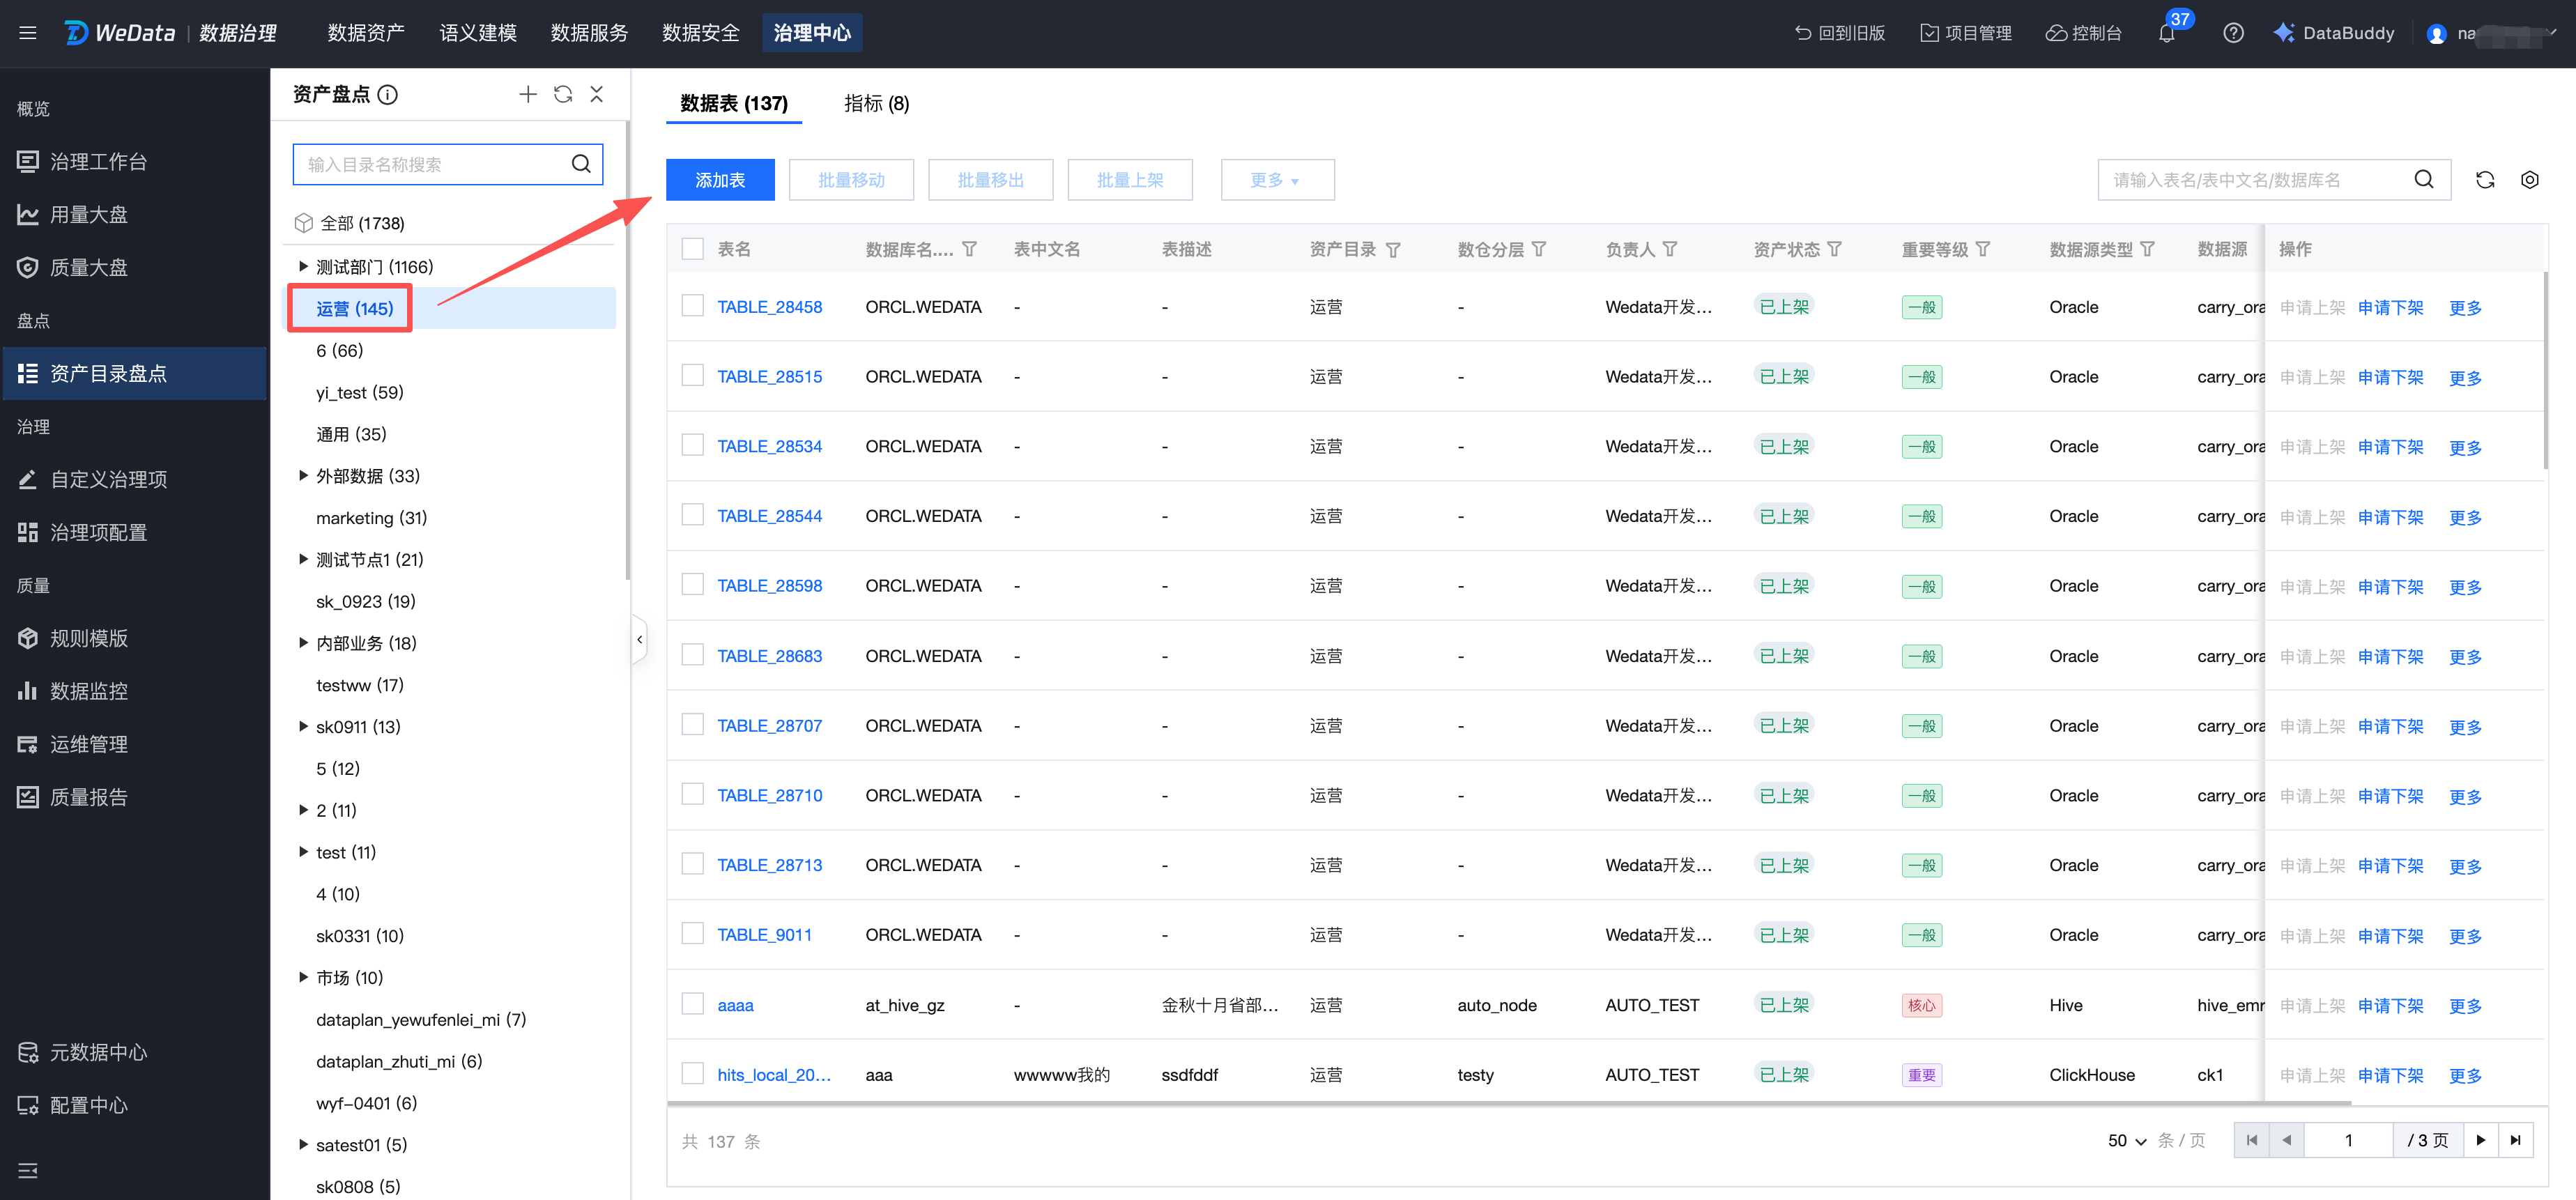The height and width of the screenshot is (1200, 2576).
Task: Open table column settings hexagon icon
Action: 2529,180
